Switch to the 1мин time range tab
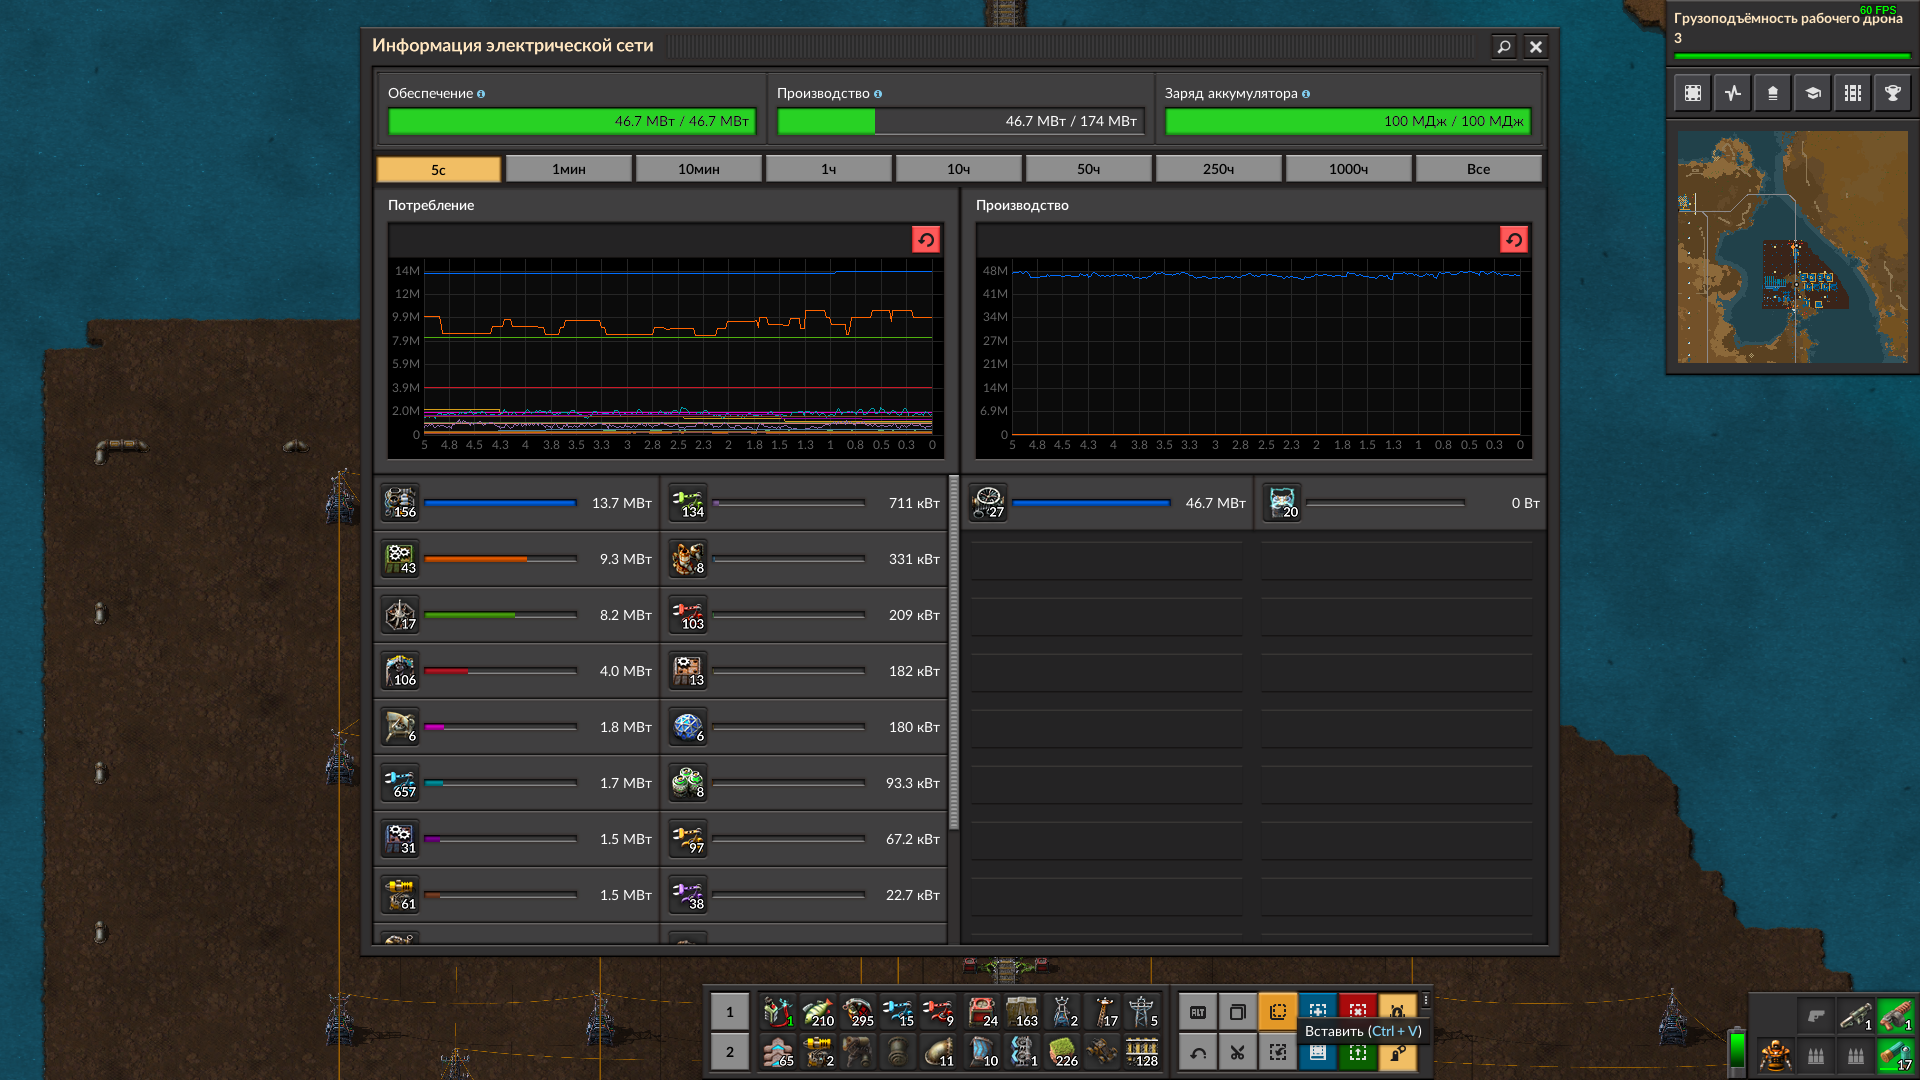Screen dimensions: 1920x1080 pos(569,169)
